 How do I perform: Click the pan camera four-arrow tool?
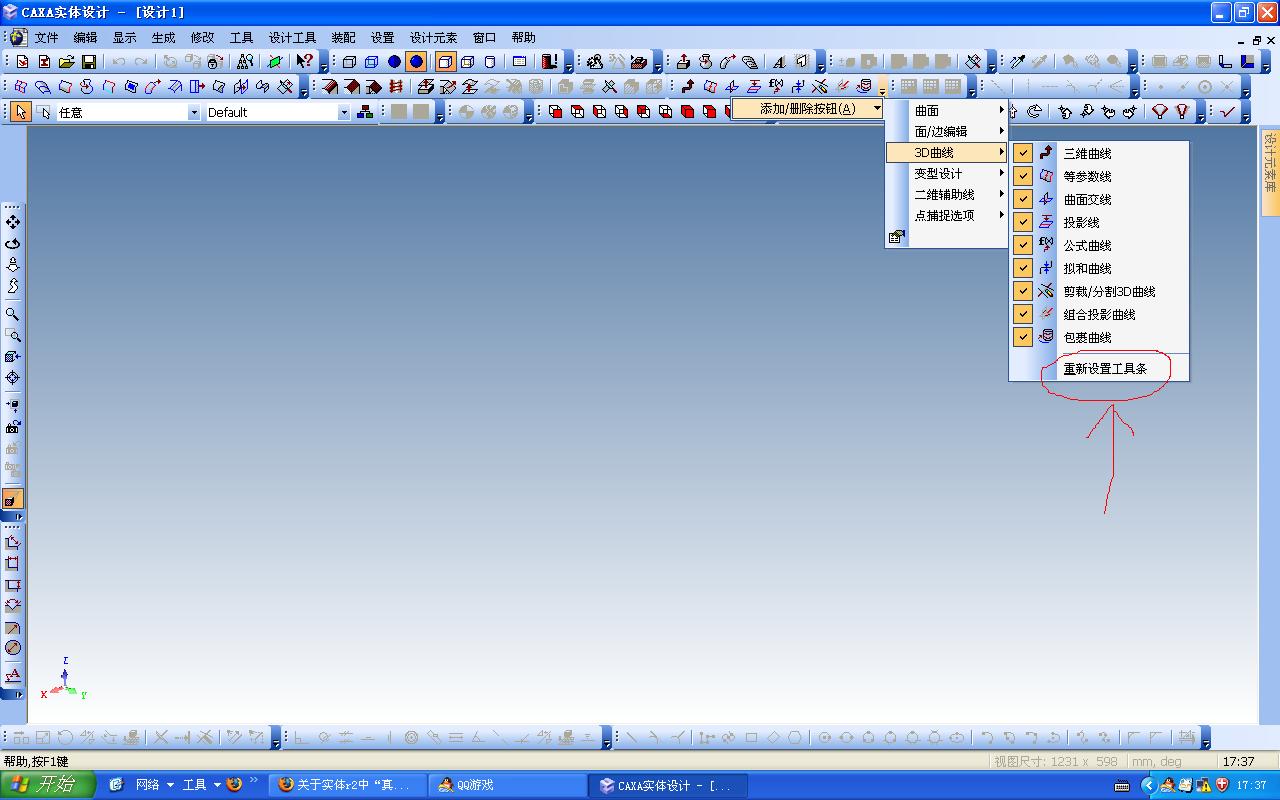click(x=13, y=222)
